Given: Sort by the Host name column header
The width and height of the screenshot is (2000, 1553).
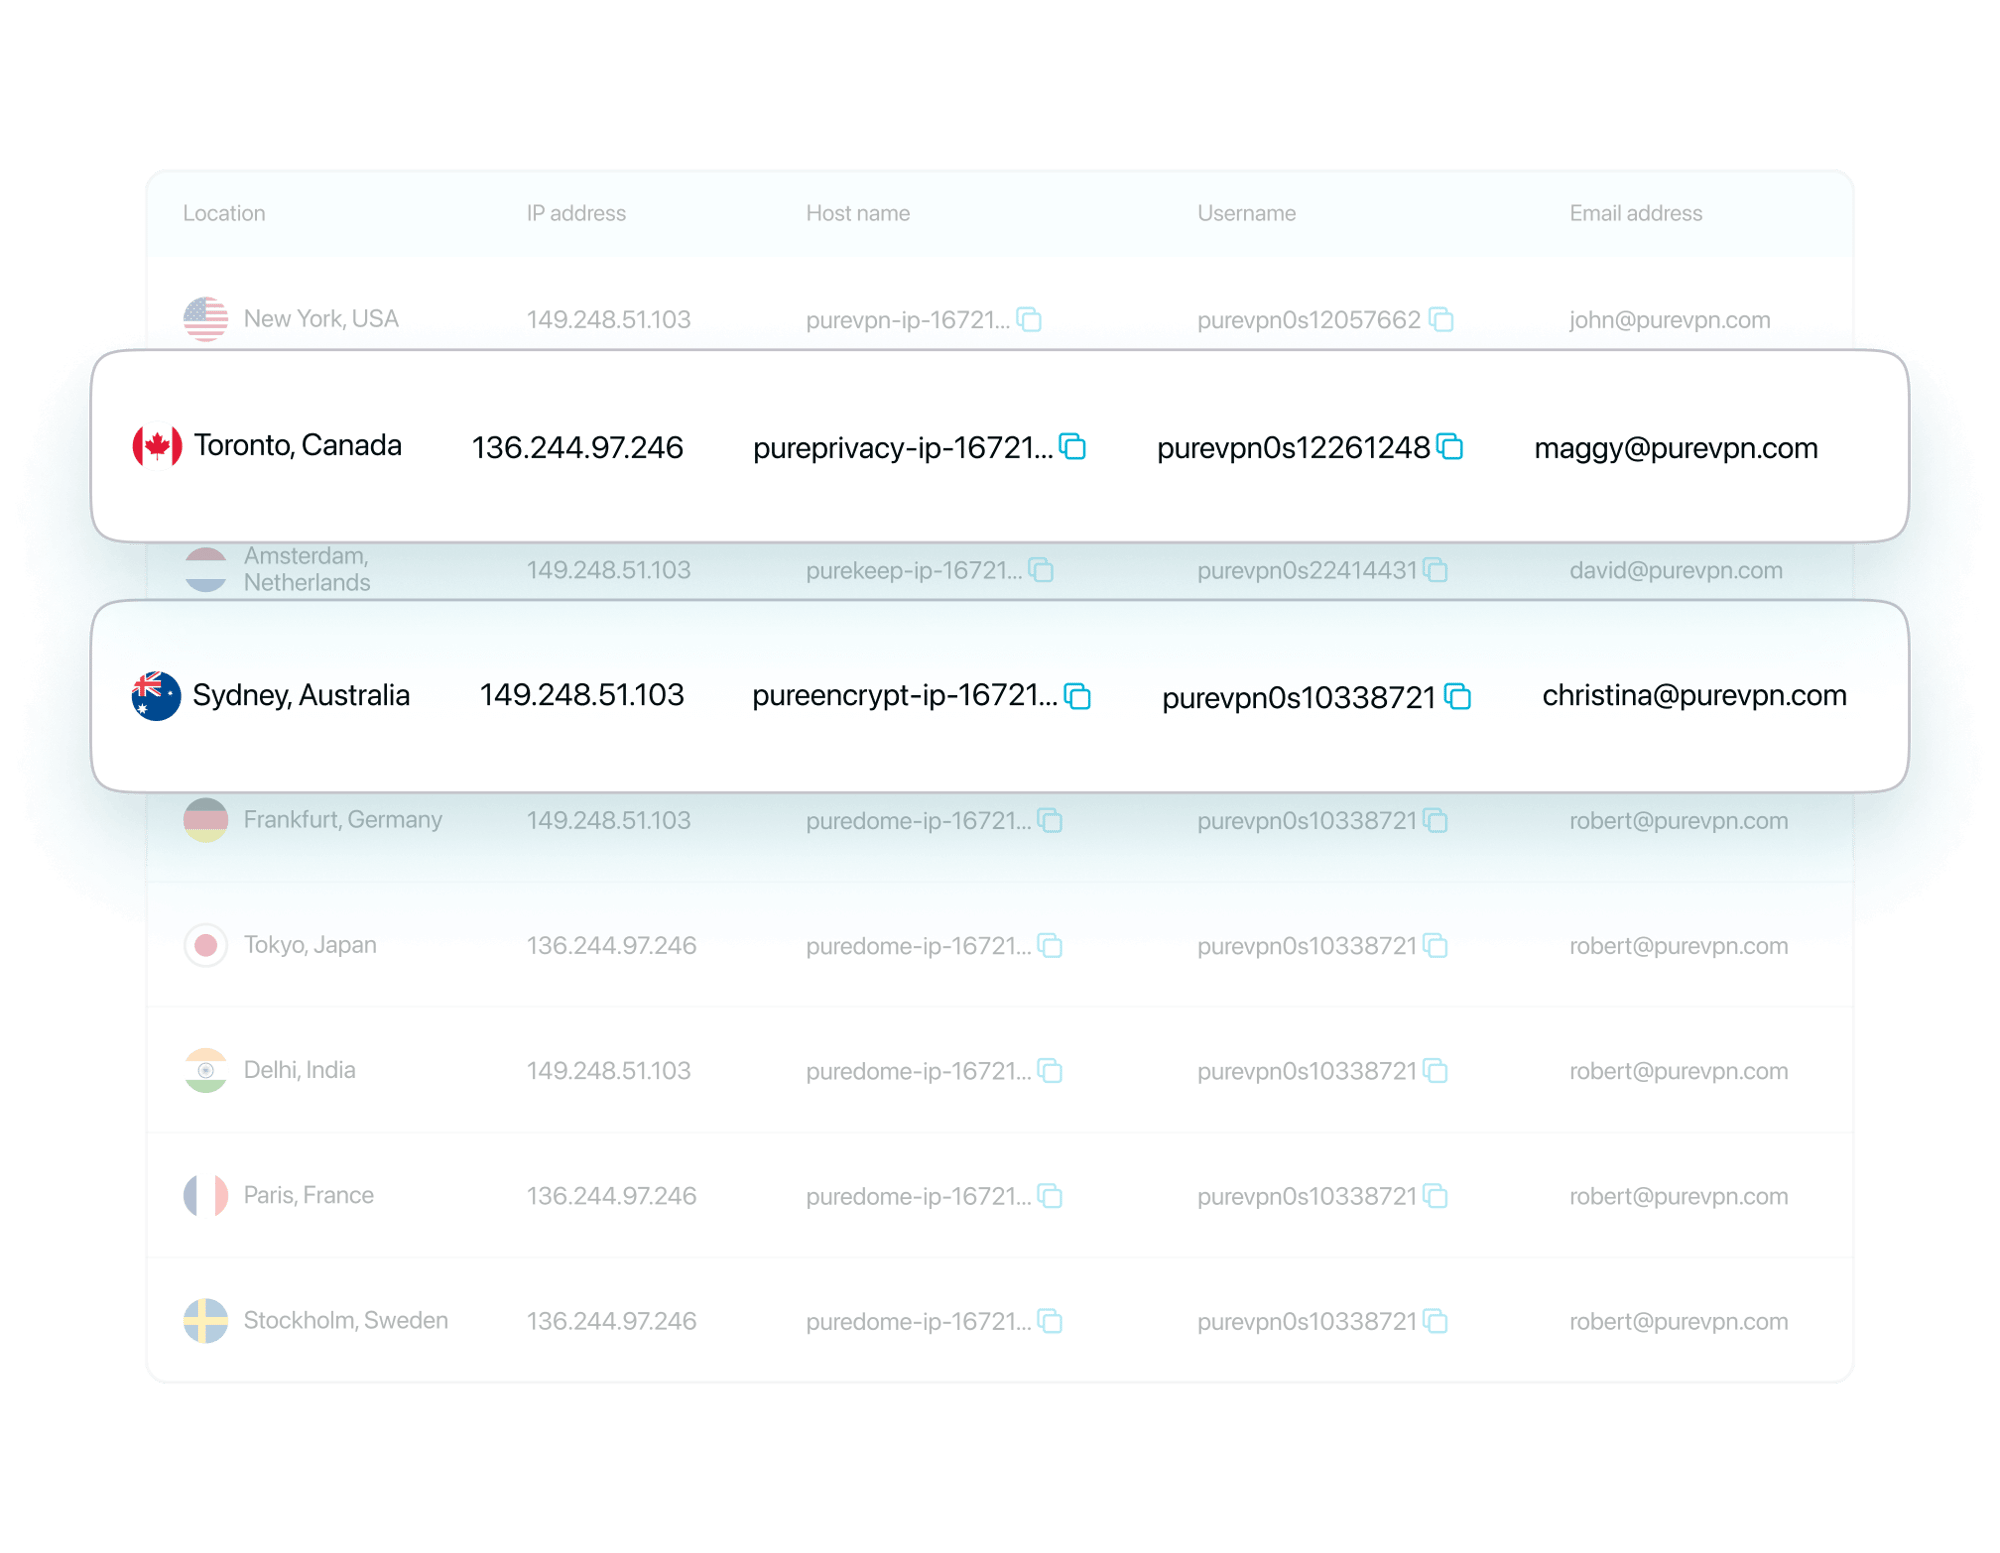Looking at the screenshot, I should (858, 213).
